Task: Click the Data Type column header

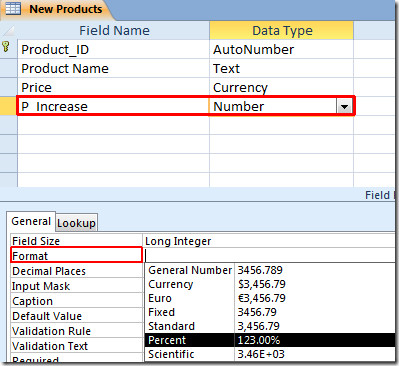Action: [281, 31]
